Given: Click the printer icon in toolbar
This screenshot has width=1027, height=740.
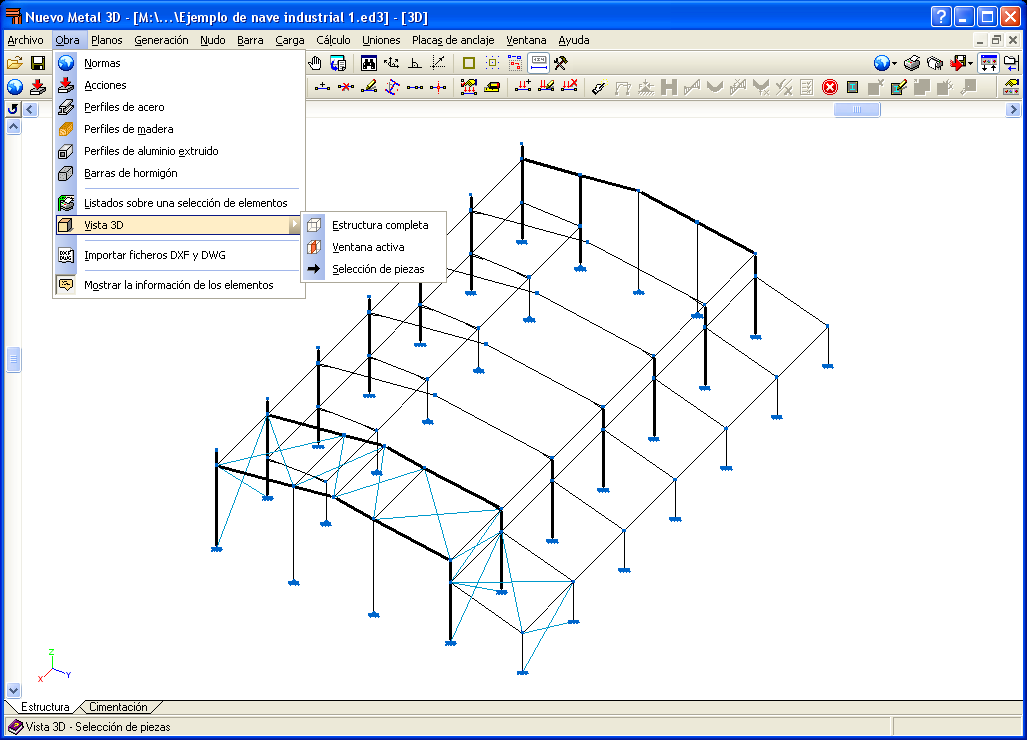Looking at the screenshot, I should (x=912, y=63).
